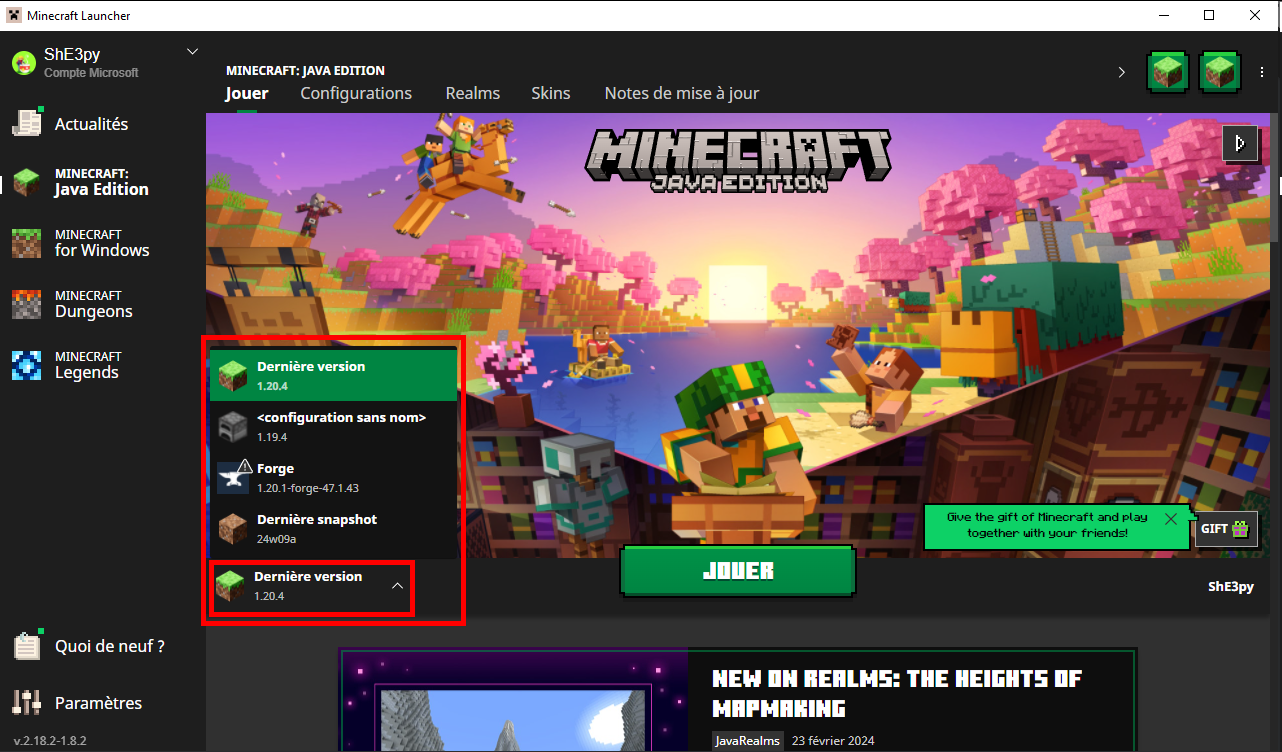
Task: Choose the <configuration sans nom> 1.19.4 option
Action: pyautogui.click(x=333, y=426)
